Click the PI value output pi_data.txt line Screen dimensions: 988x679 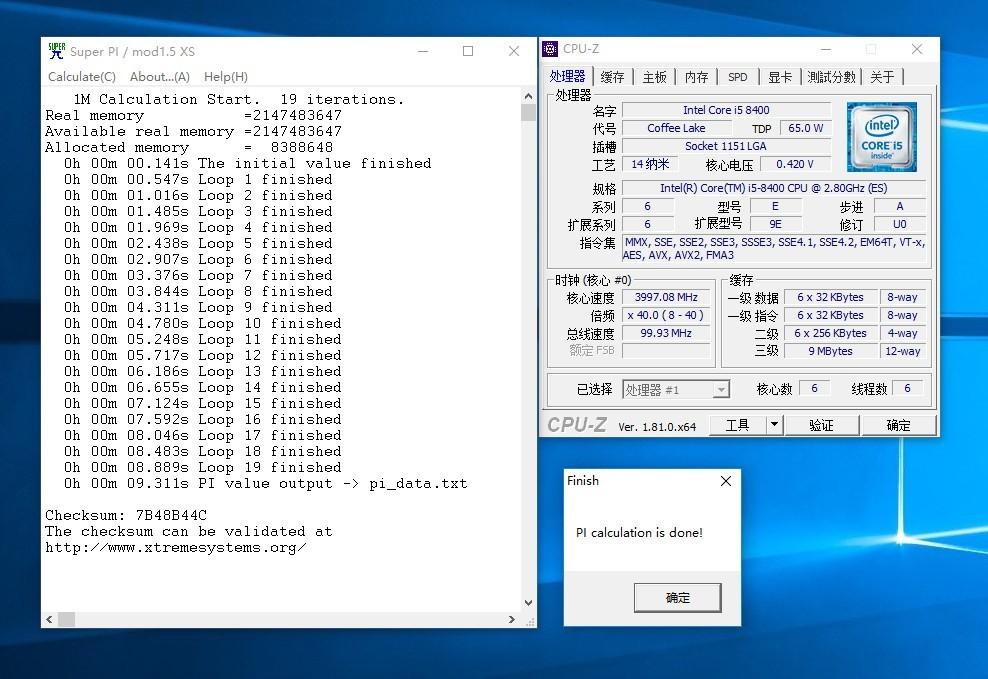[265, 483]
